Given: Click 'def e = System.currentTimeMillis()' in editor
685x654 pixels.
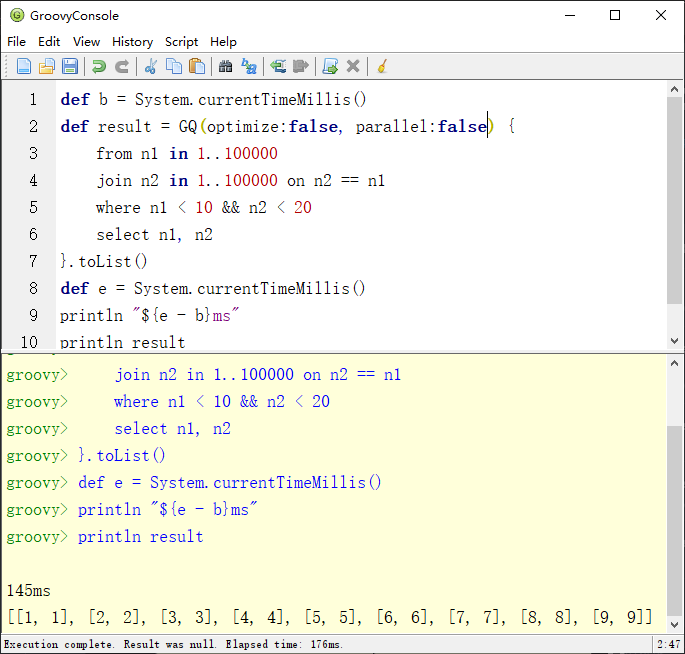Looking at the screenshot, I should 213,289.
